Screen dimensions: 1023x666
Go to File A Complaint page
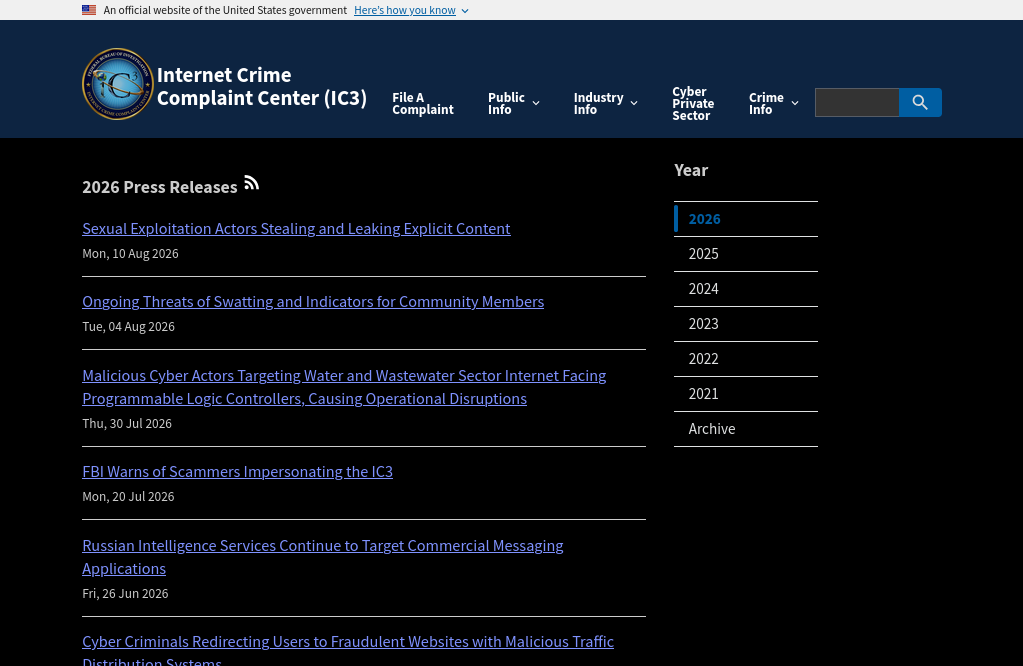[423, 103]
